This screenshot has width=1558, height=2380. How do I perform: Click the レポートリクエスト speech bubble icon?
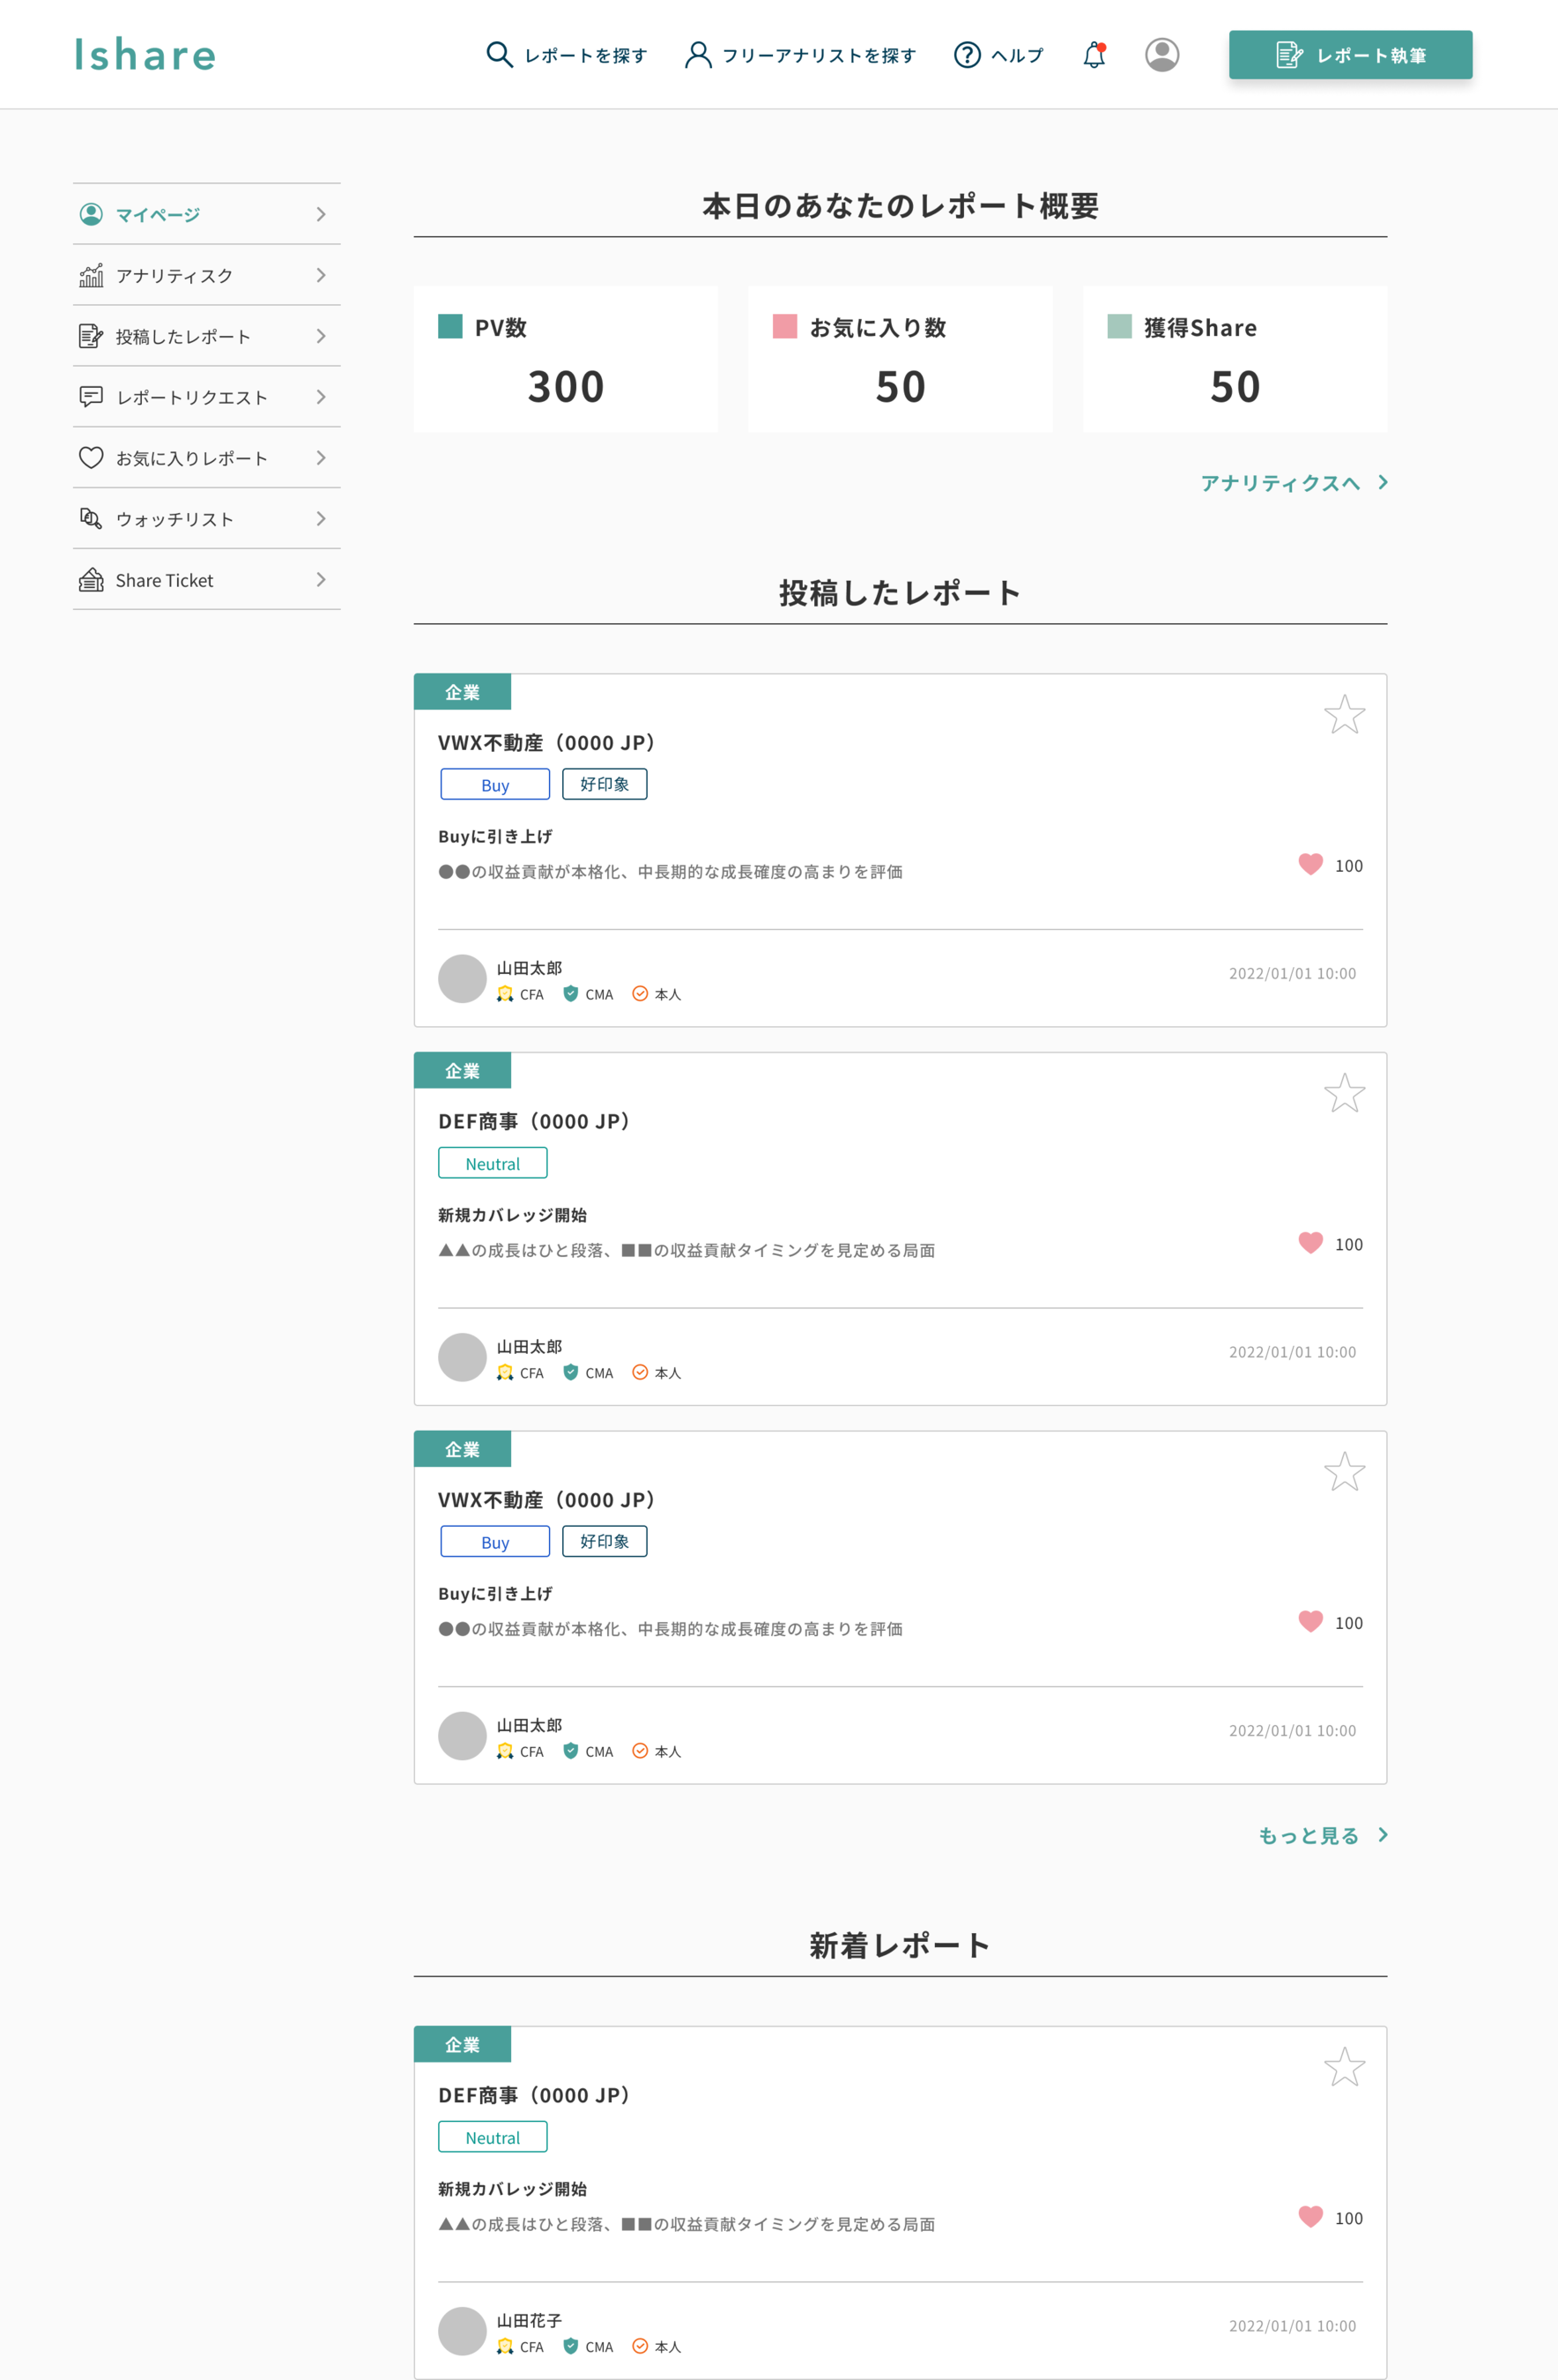91,397
